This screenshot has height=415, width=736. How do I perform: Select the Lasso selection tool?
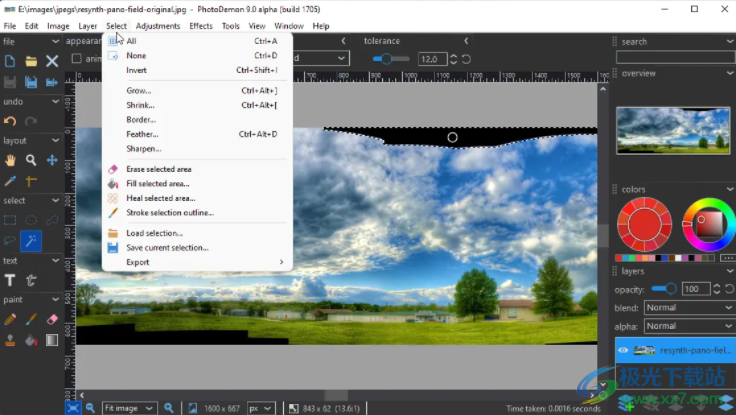pyautogui.click(x=10, y=241)
